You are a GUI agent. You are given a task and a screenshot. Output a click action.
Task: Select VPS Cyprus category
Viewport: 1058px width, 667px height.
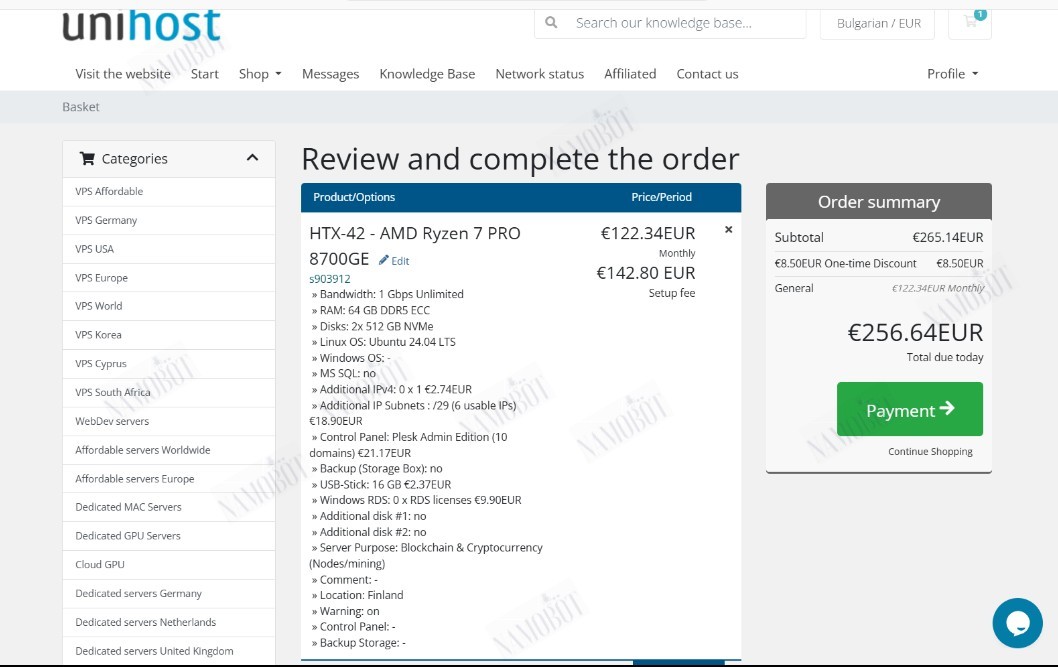(169, 364)
